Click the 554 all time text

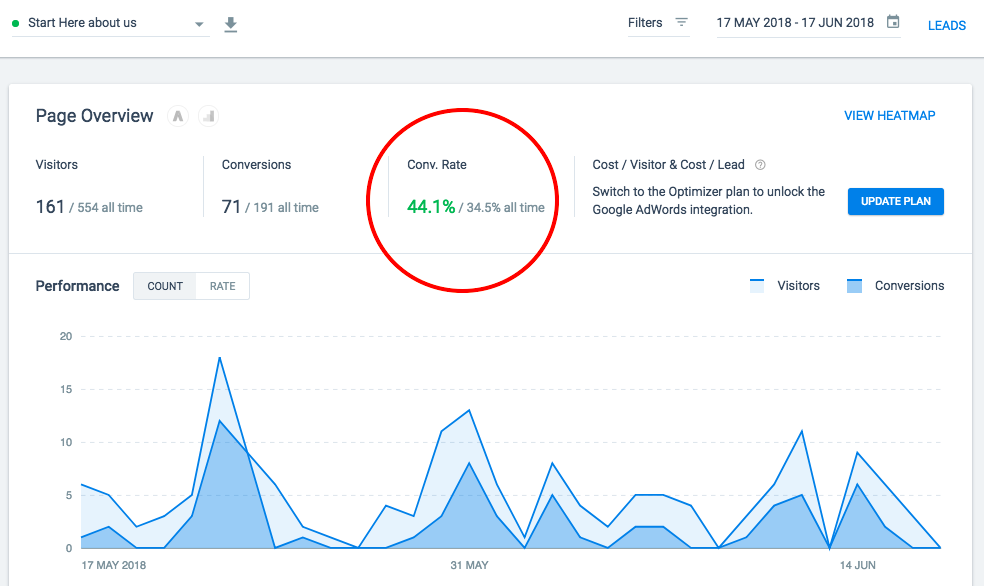110,208
